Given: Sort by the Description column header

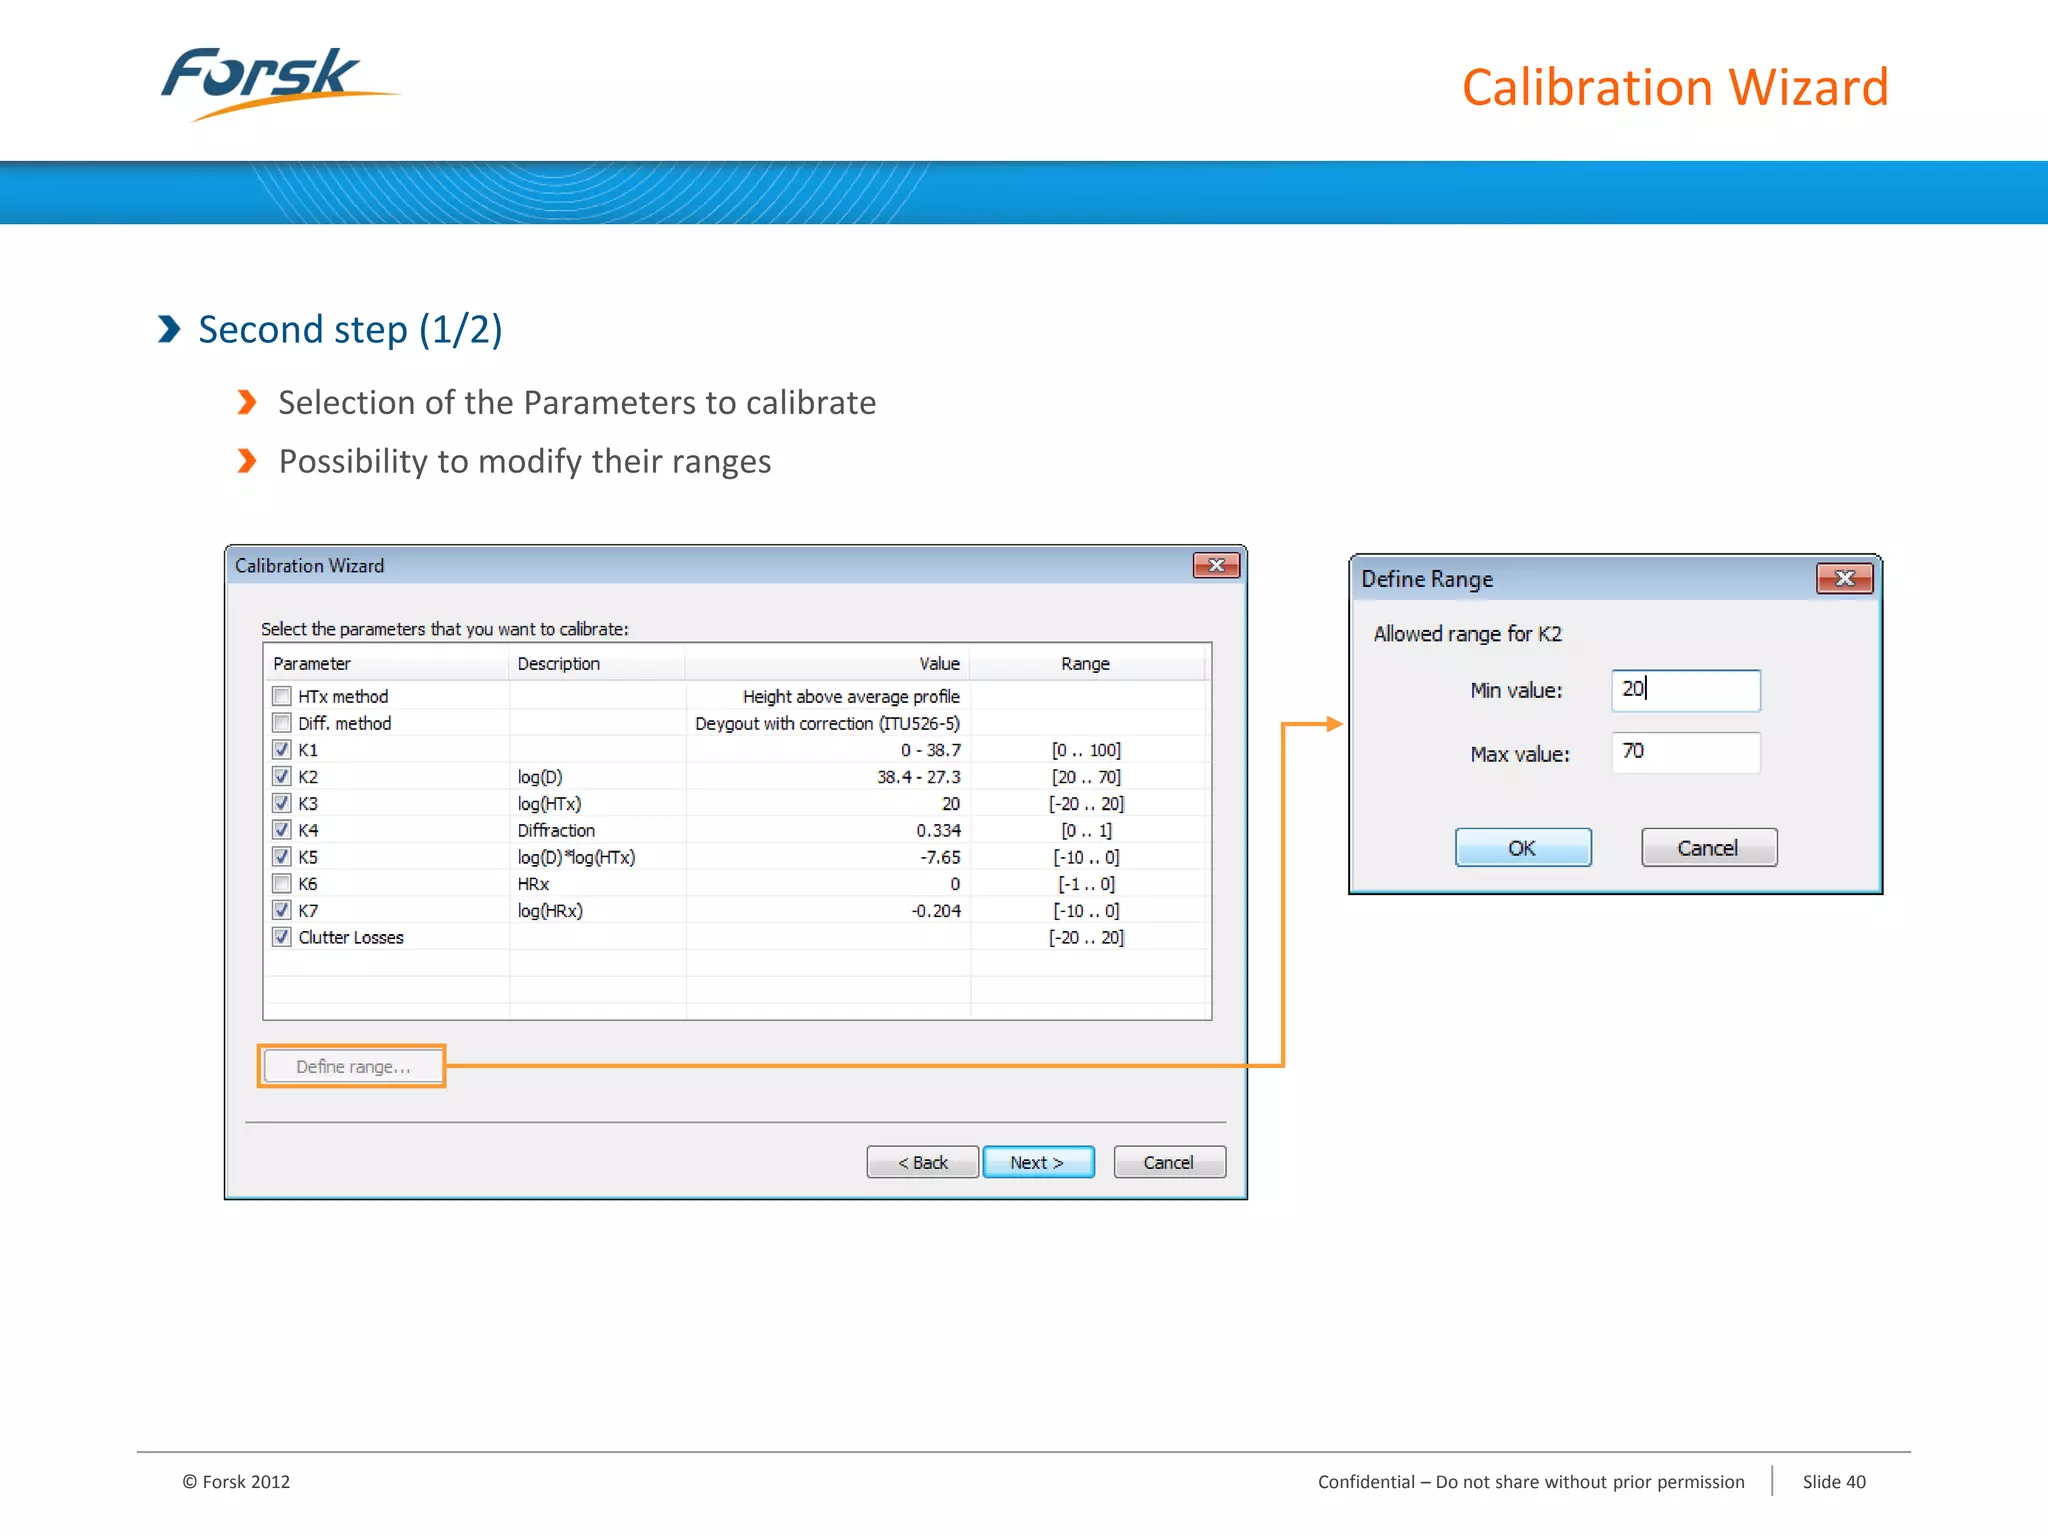Looking at the screenshot, I should click(x=598, y=663).
